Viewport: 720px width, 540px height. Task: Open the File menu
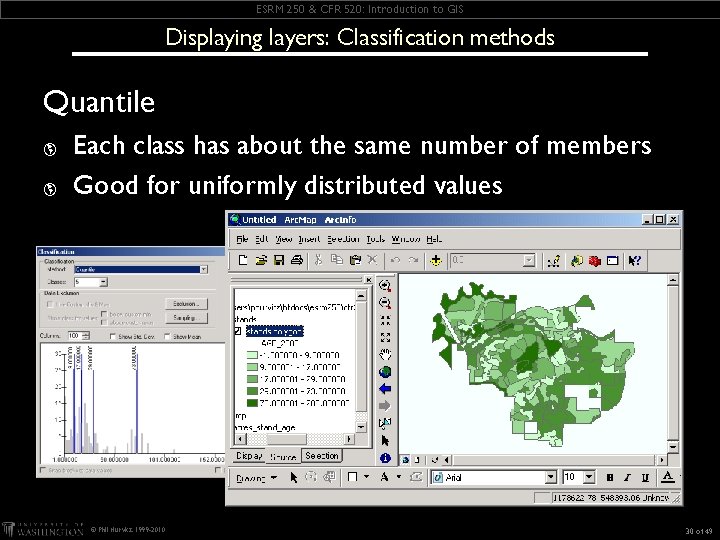point(242,239)
